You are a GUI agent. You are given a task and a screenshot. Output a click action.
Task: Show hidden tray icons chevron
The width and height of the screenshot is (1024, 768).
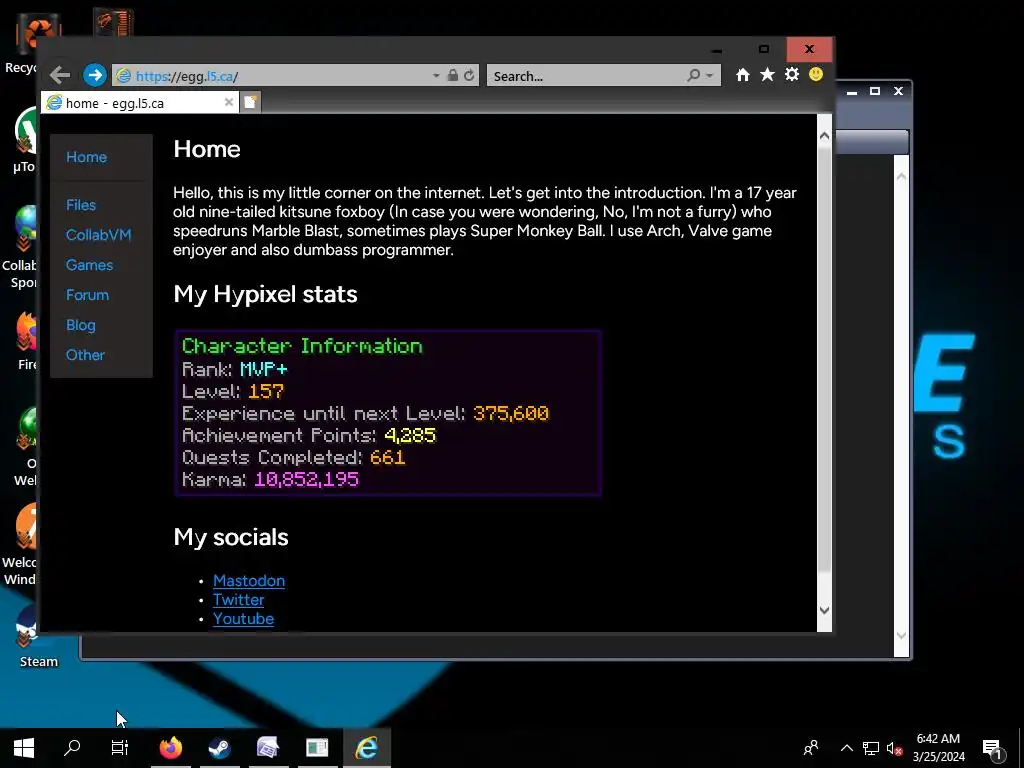pyautogui.click(x=846, y=748)
